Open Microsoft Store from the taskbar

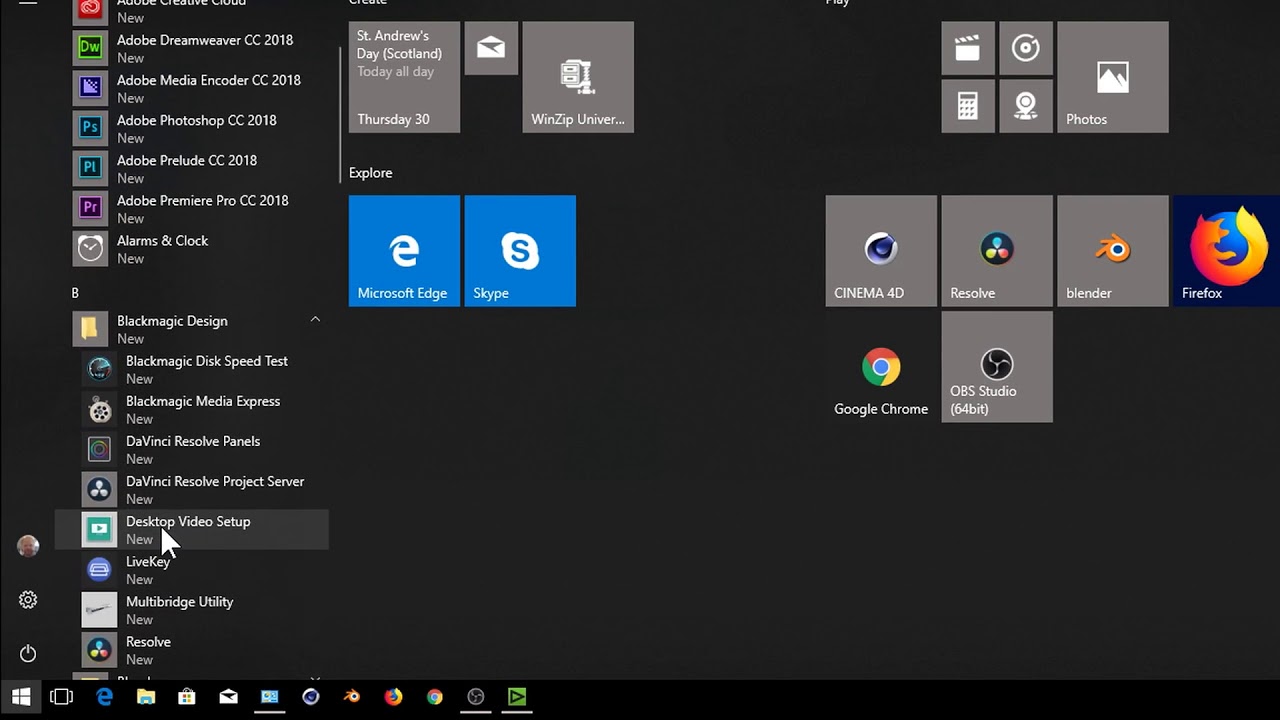click(x=187, y=697)
